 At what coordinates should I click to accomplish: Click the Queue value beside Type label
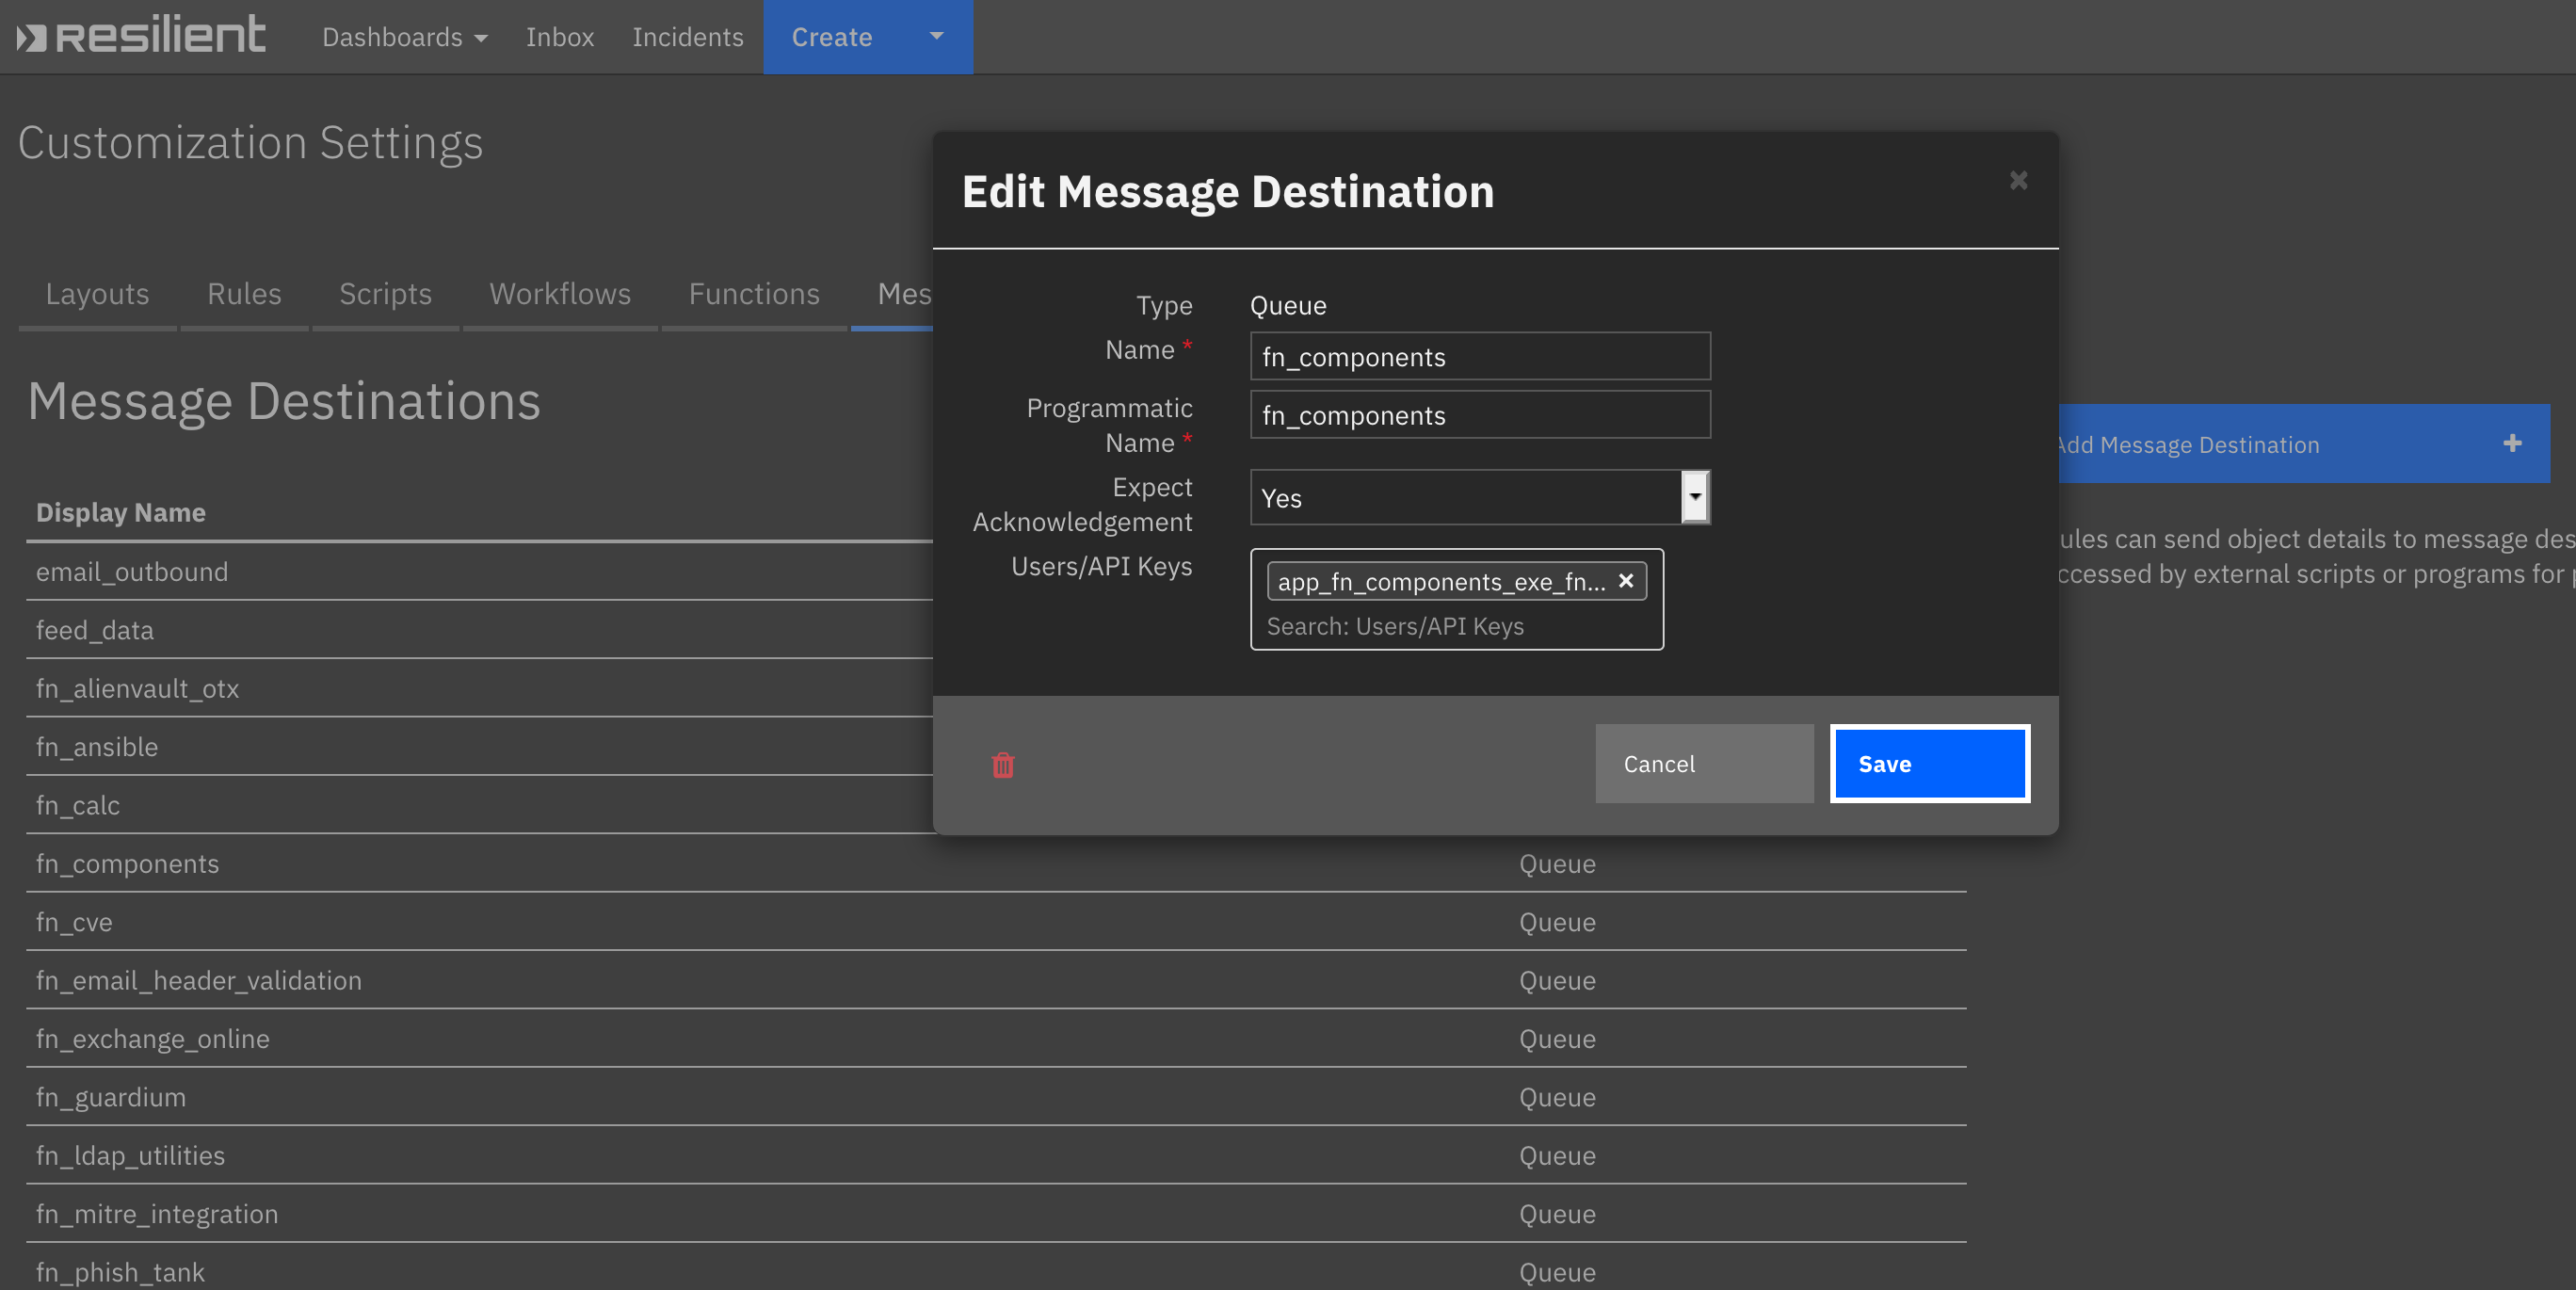click(x=1288, y=305)
